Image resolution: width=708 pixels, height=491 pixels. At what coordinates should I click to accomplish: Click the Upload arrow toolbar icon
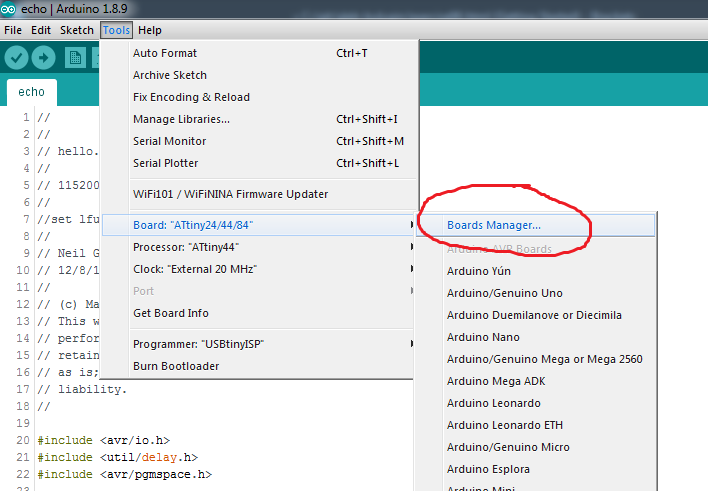pyautogui.click(x=43, y=58)
